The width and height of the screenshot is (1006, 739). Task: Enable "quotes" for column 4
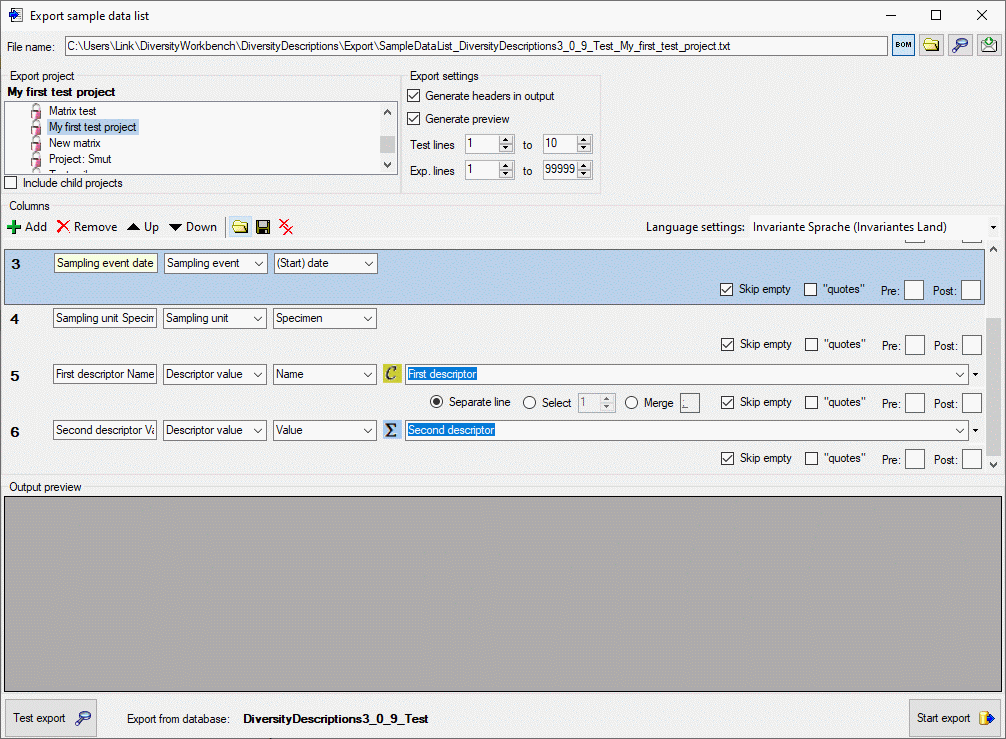(x=812, y=344)
